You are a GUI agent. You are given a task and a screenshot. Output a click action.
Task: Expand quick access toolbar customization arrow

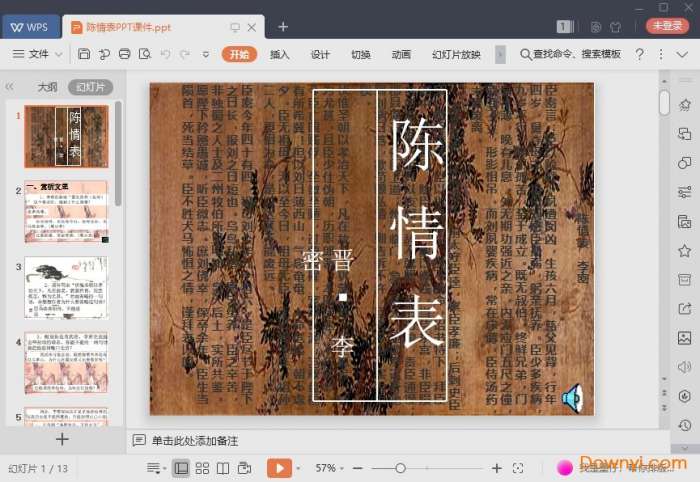coord(206,54)
